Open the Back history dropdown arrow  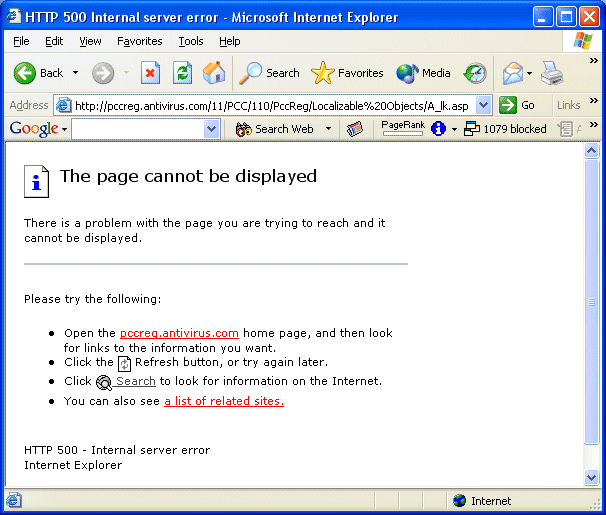75,73
